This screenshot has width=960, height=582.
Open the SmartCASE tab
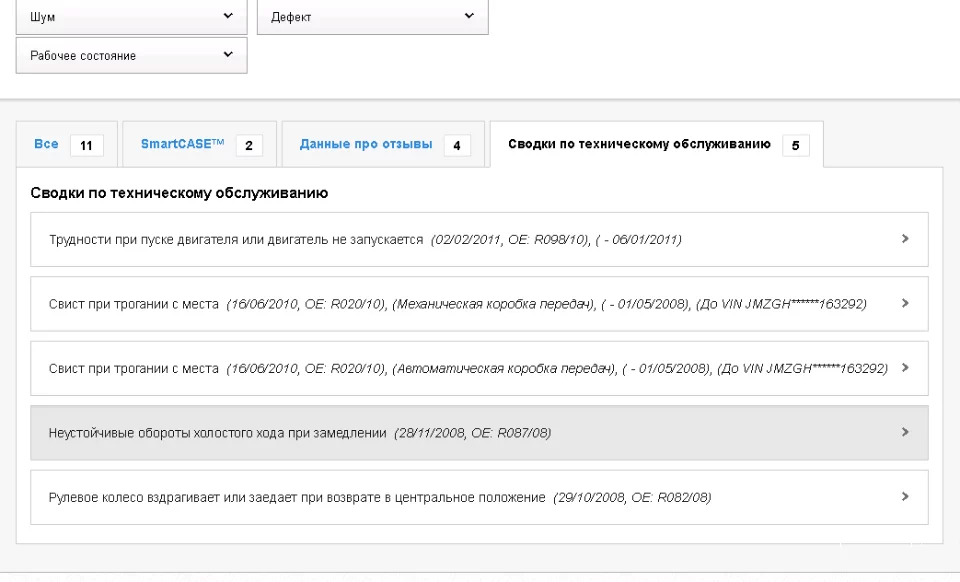coord(183,144)
